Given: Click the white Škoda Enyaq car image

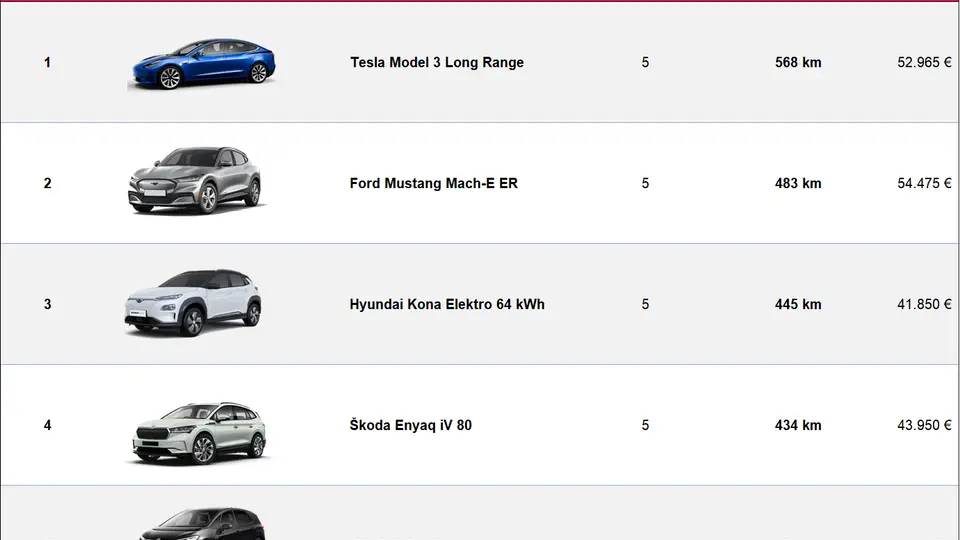Looking at the screenshot, I should pyautogui.click(x=200, y=433).
